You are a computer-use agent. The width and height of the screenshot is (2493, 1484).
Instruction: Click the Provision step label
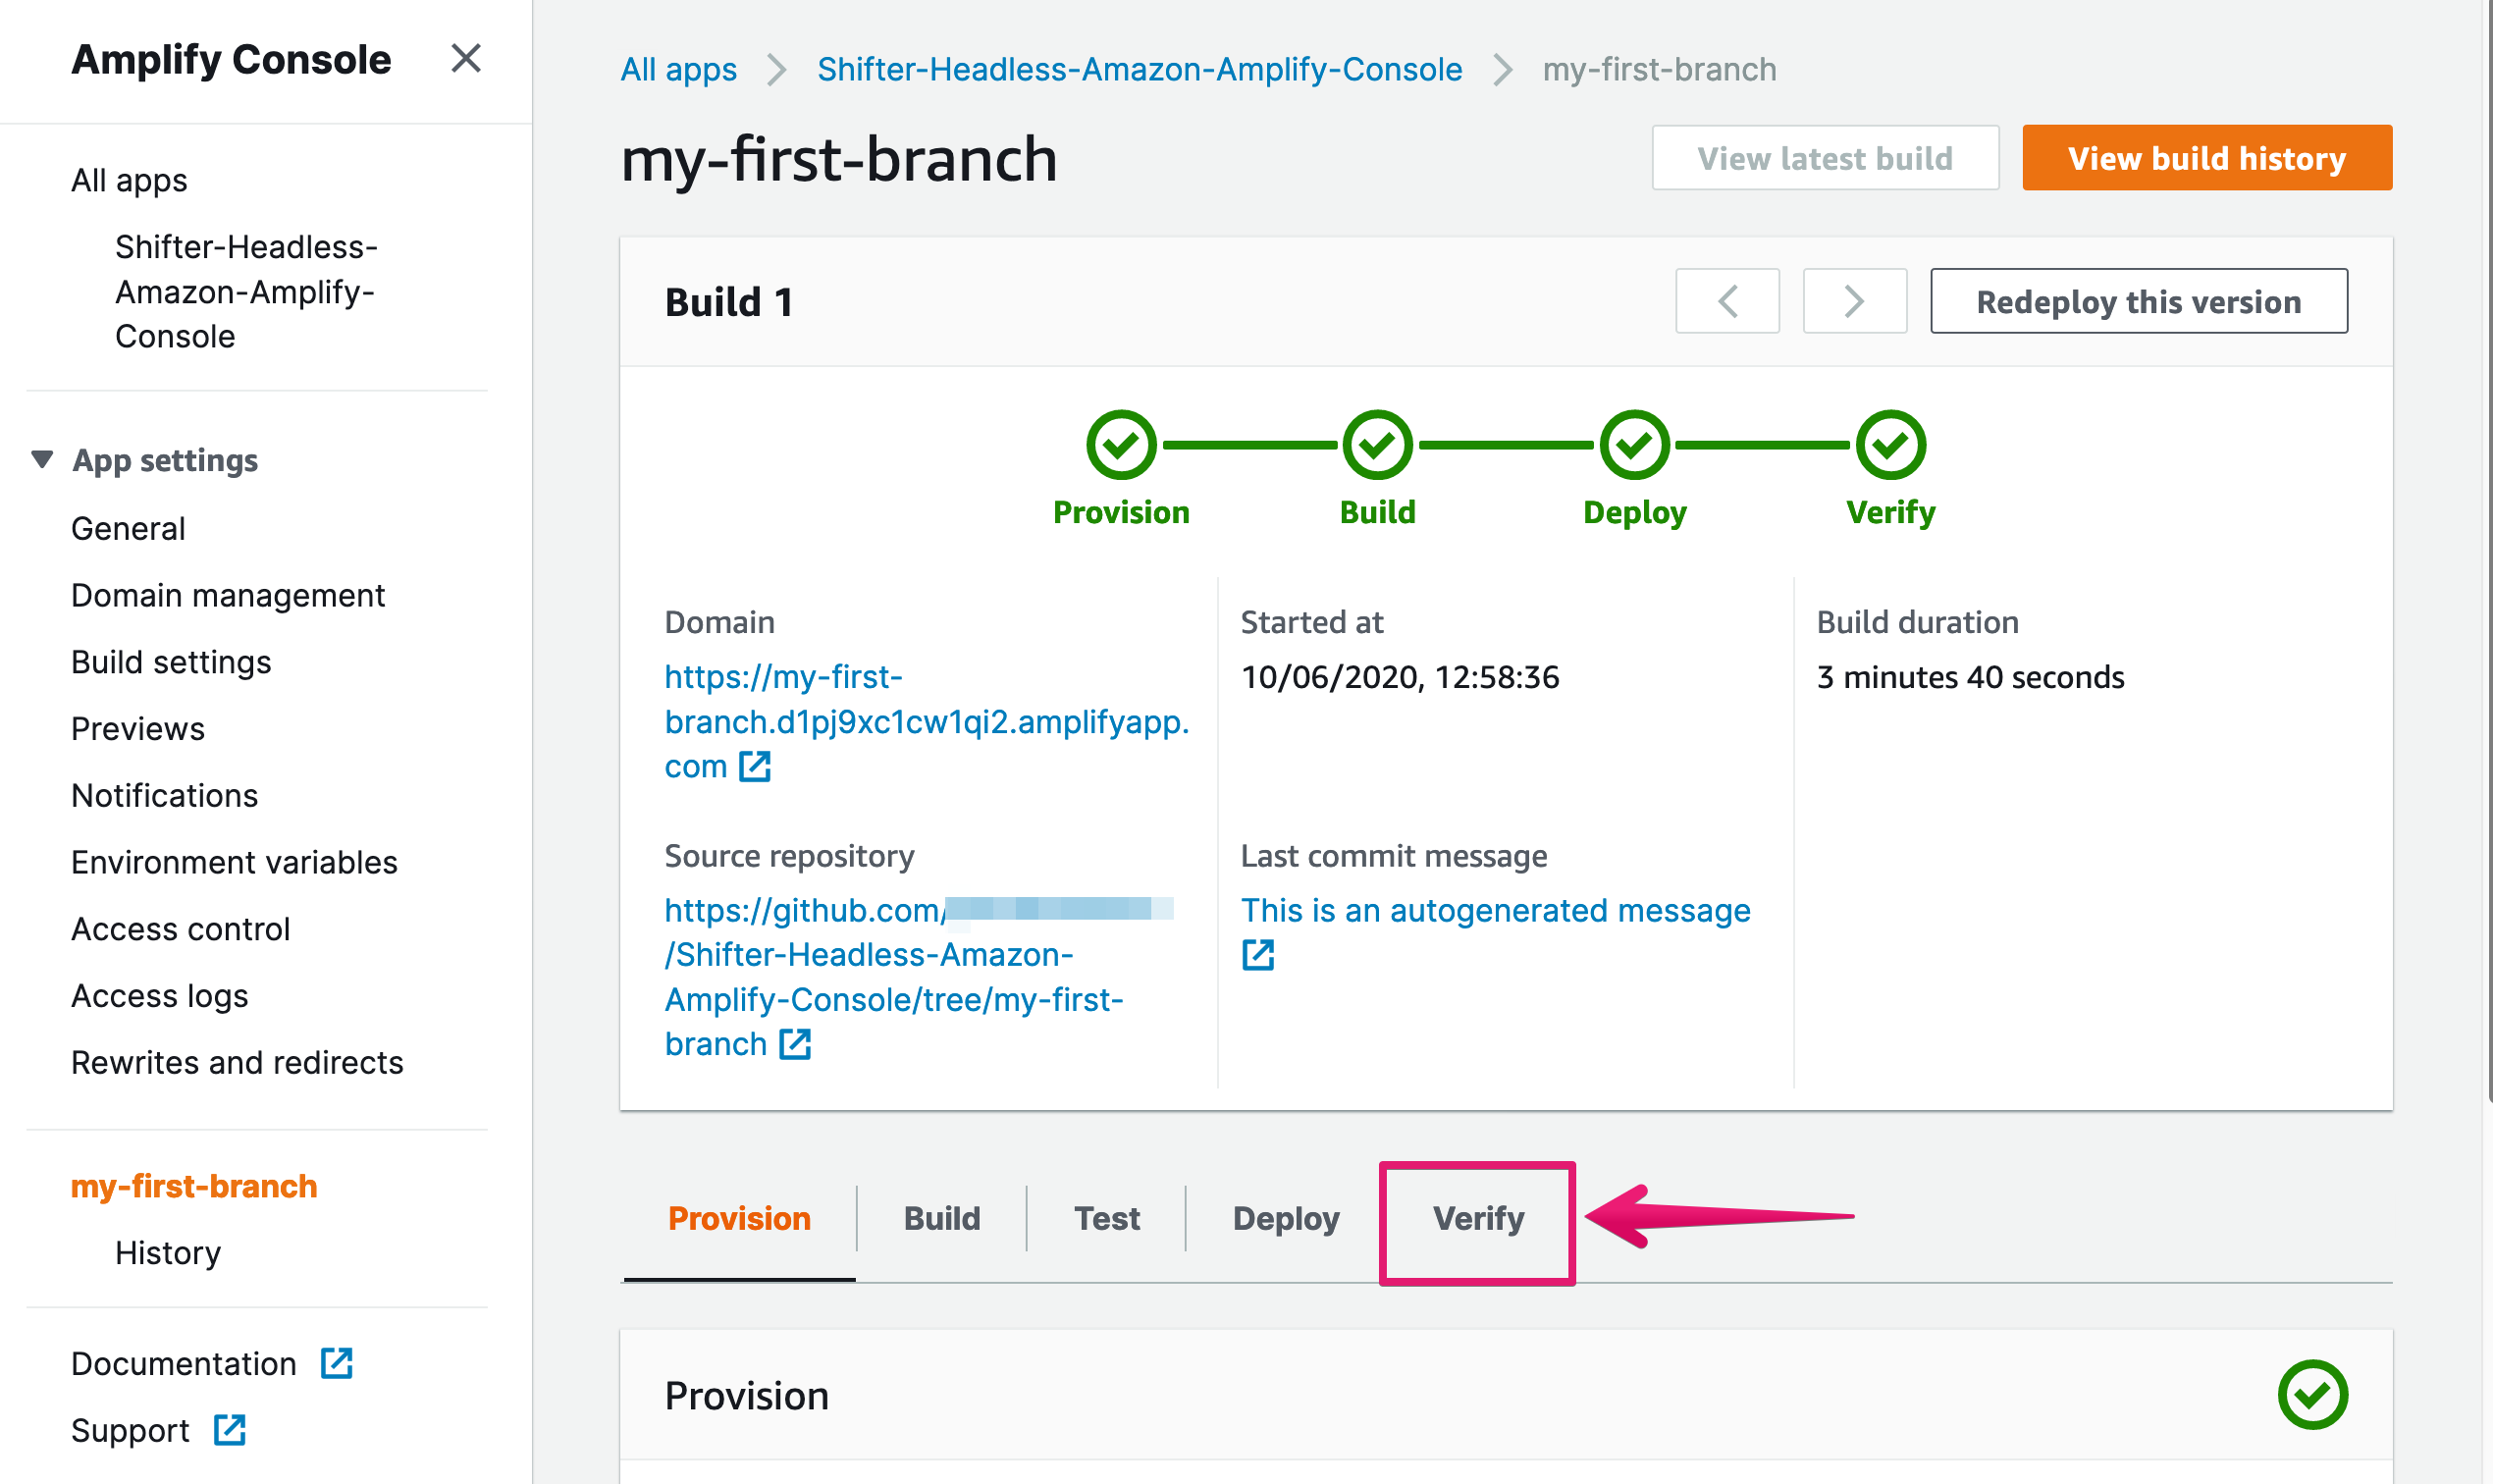[1121, 513]
